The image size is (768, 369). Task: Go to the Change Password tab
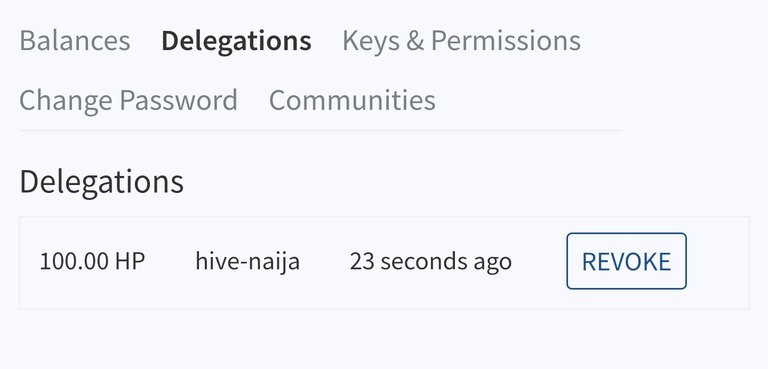point(128,100)
